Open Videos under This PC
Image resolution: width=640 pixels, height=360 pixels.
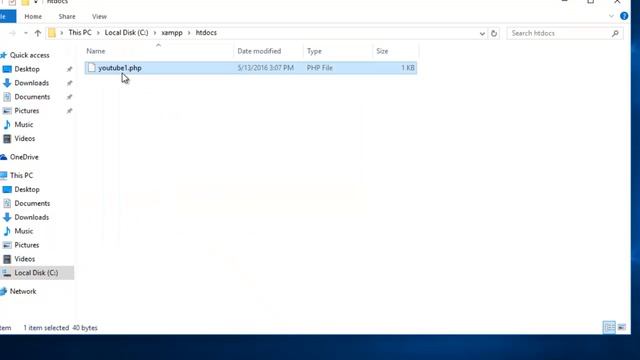(24, 259)
